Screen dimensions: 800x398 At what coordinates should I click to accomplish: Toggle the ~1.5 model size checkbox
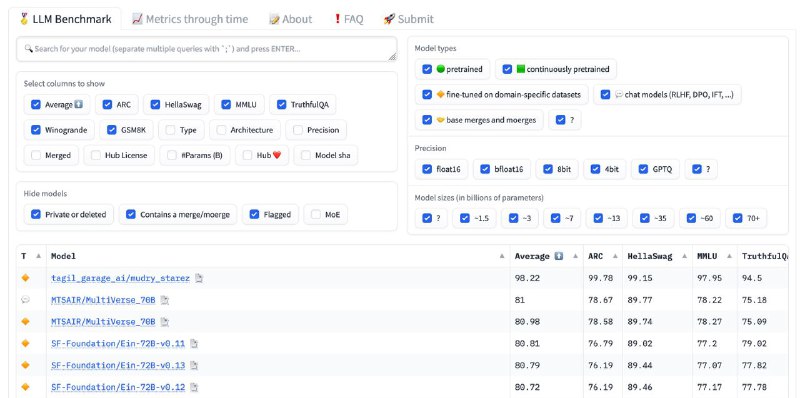(464, 218)
